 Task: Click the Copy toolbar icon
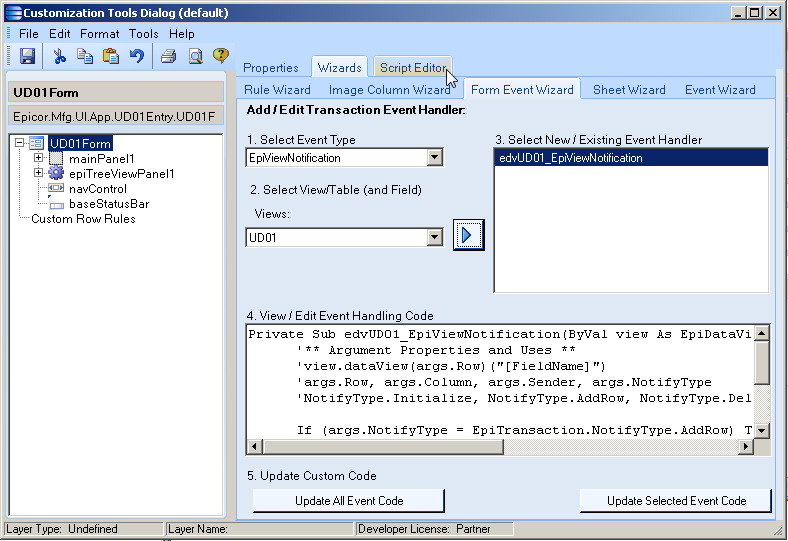point(85,56)
